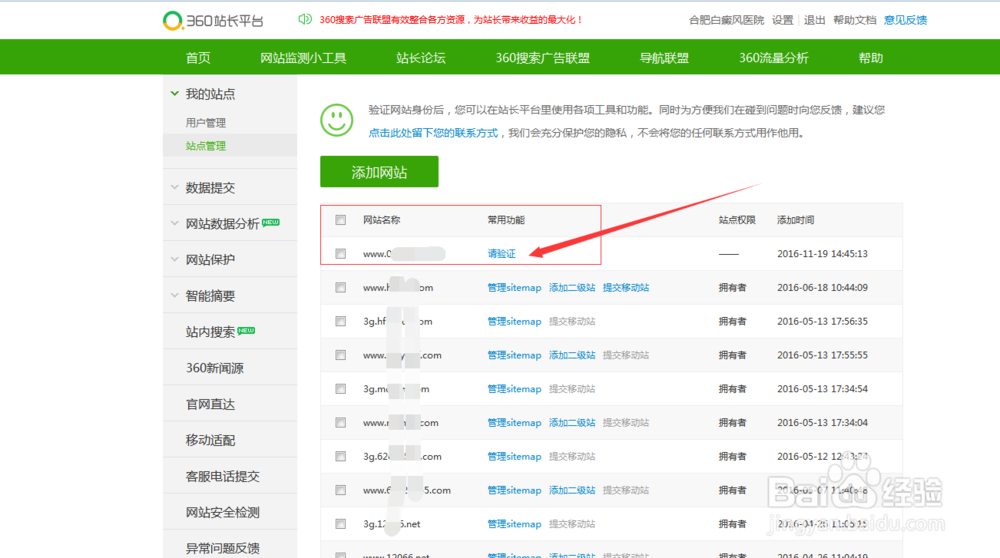Open 异常问题反馈 in the sidebar
Viewport: 1000px width, 558px height.
tap(223, 548)
